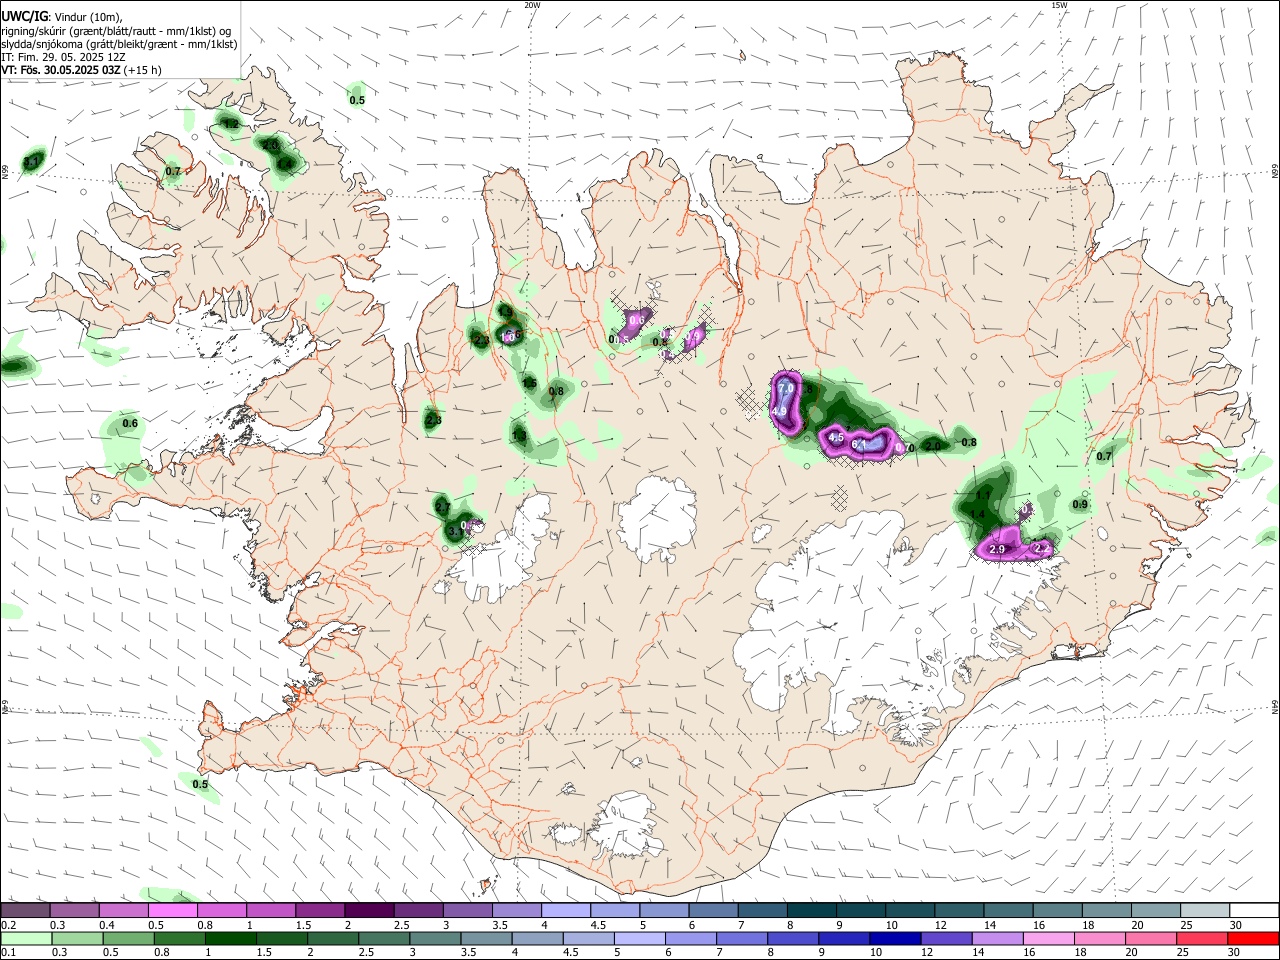Click the 2.9 value in the southeast purple area
This screenshot has height=960, width=1280.
tap(997, 550)
